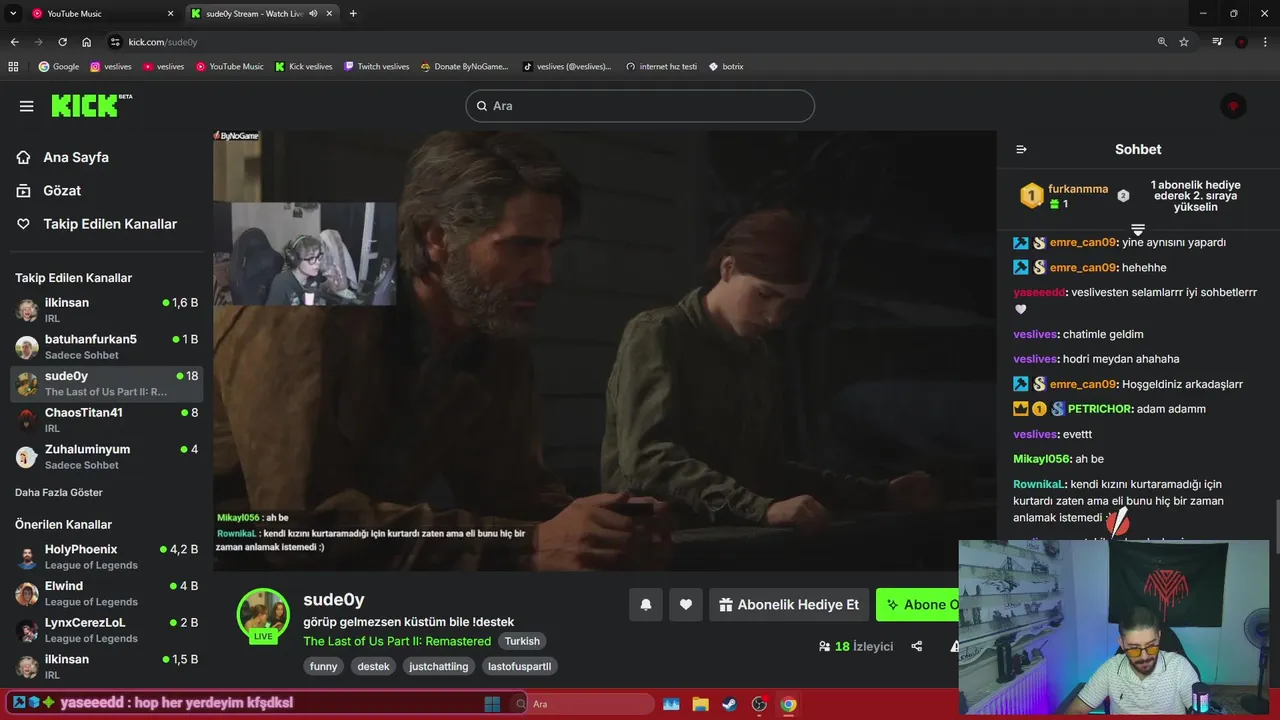The height and width of the screenshot is (720, 1280).
Task: Open the Kick hamburger sidebar menu
Action: 26,106
